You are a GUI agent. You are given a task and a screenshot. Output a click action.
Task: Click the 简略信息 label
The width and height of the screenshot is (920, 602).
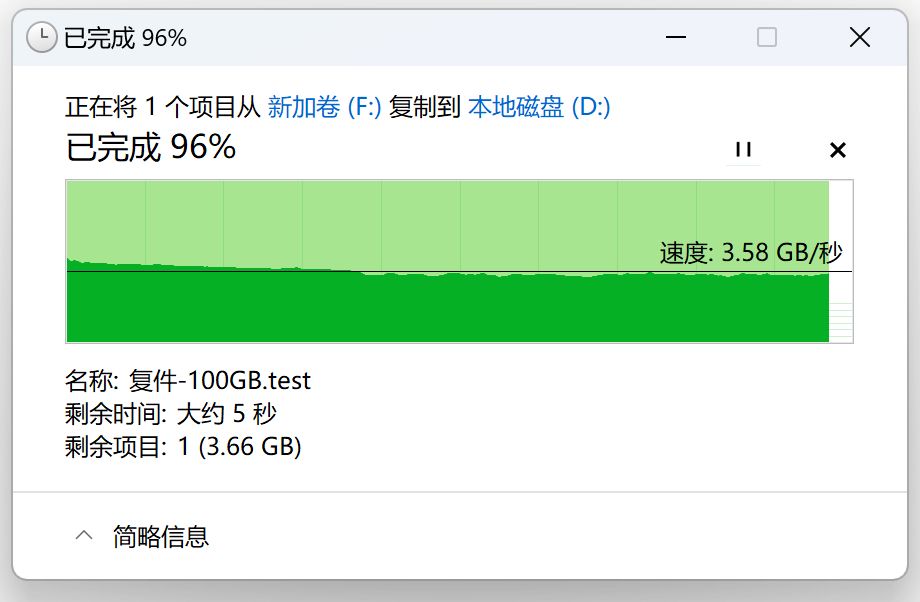point(161,536)
